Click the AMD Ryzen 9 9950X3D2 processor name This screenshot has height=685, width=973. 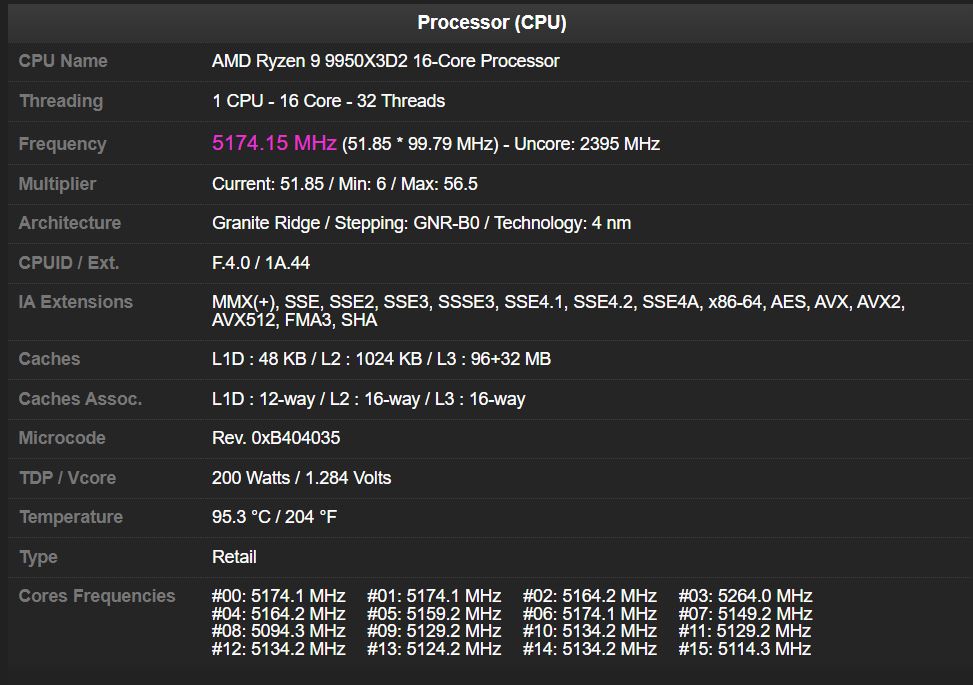click(x=385, y=61)
